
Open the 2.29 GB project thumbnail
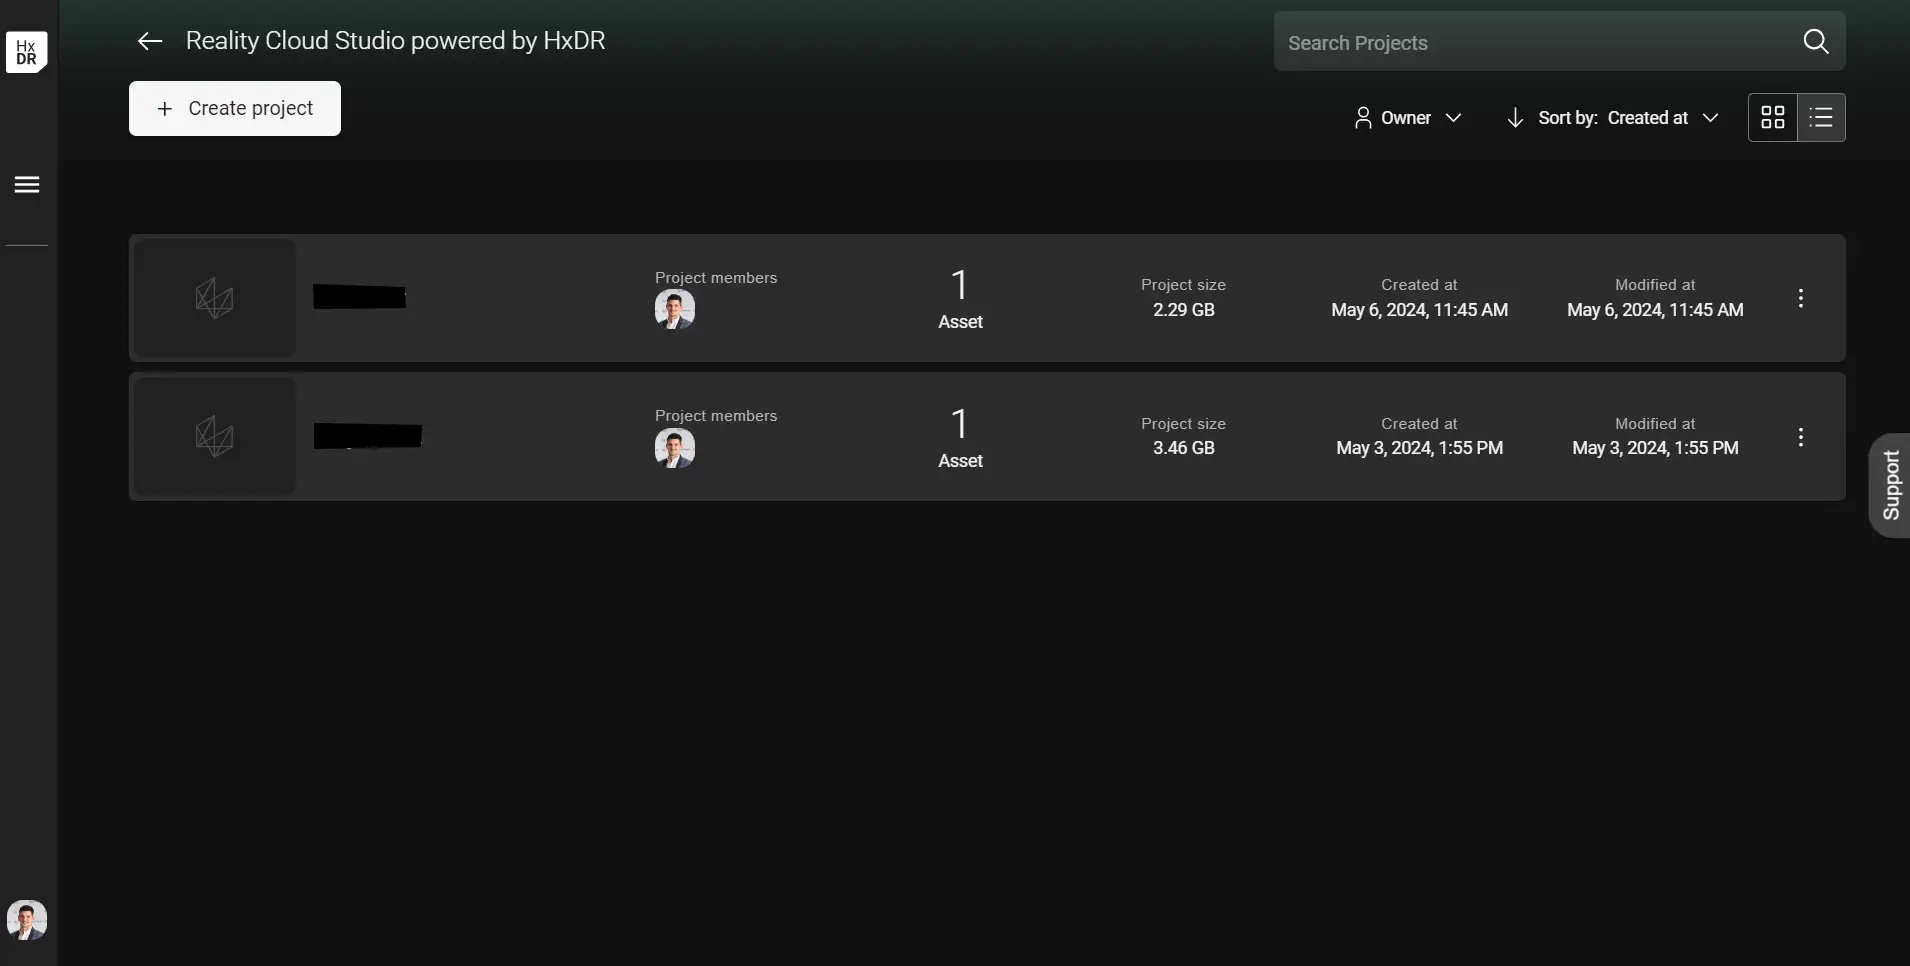coord(214,298)
